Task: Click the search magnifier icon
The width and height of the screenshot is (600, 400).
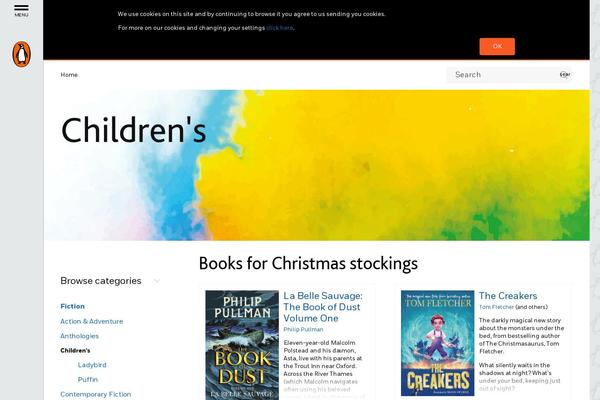Action: tap(565, 75)
